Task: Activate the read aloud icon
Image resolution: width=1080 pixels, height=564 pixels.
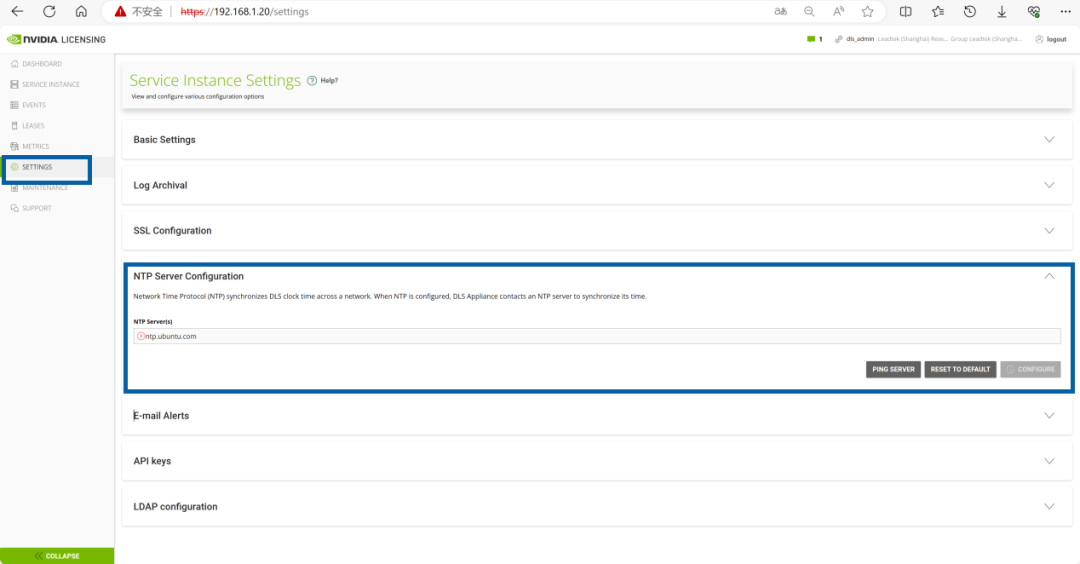Action: (838, 11)
